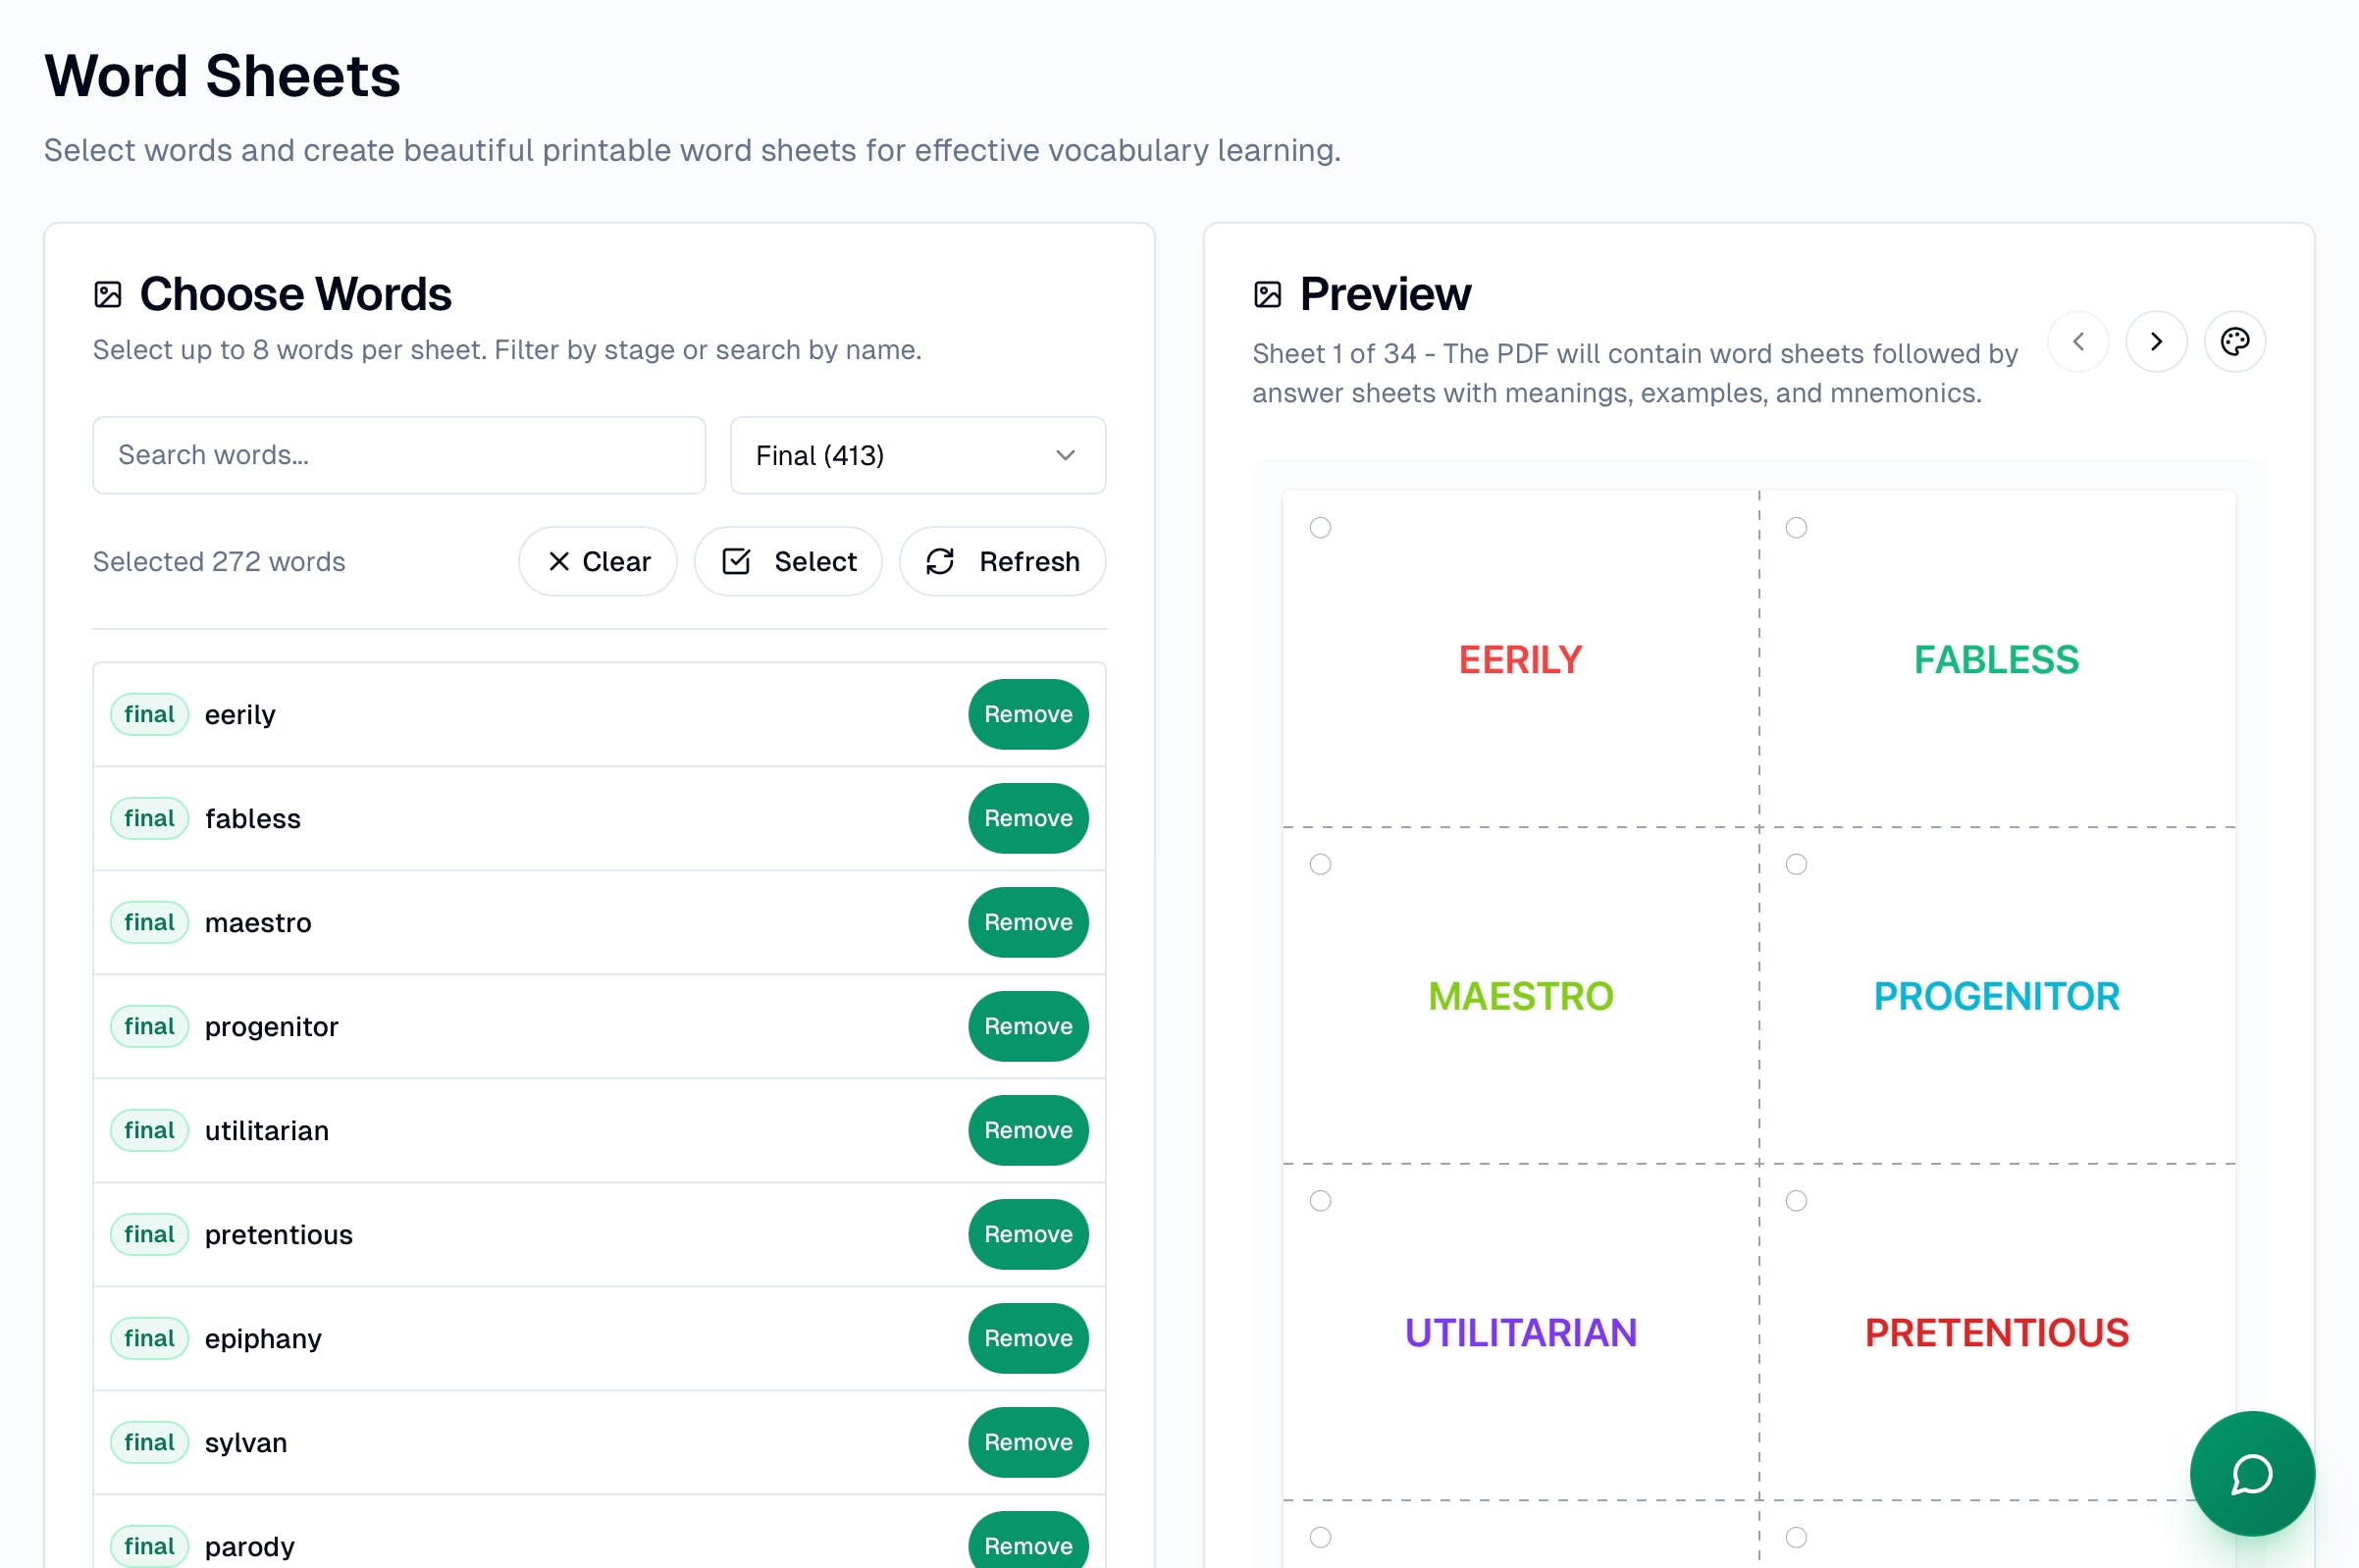Select the radio circle on FABLESS card

click(x=1796, y=527)
